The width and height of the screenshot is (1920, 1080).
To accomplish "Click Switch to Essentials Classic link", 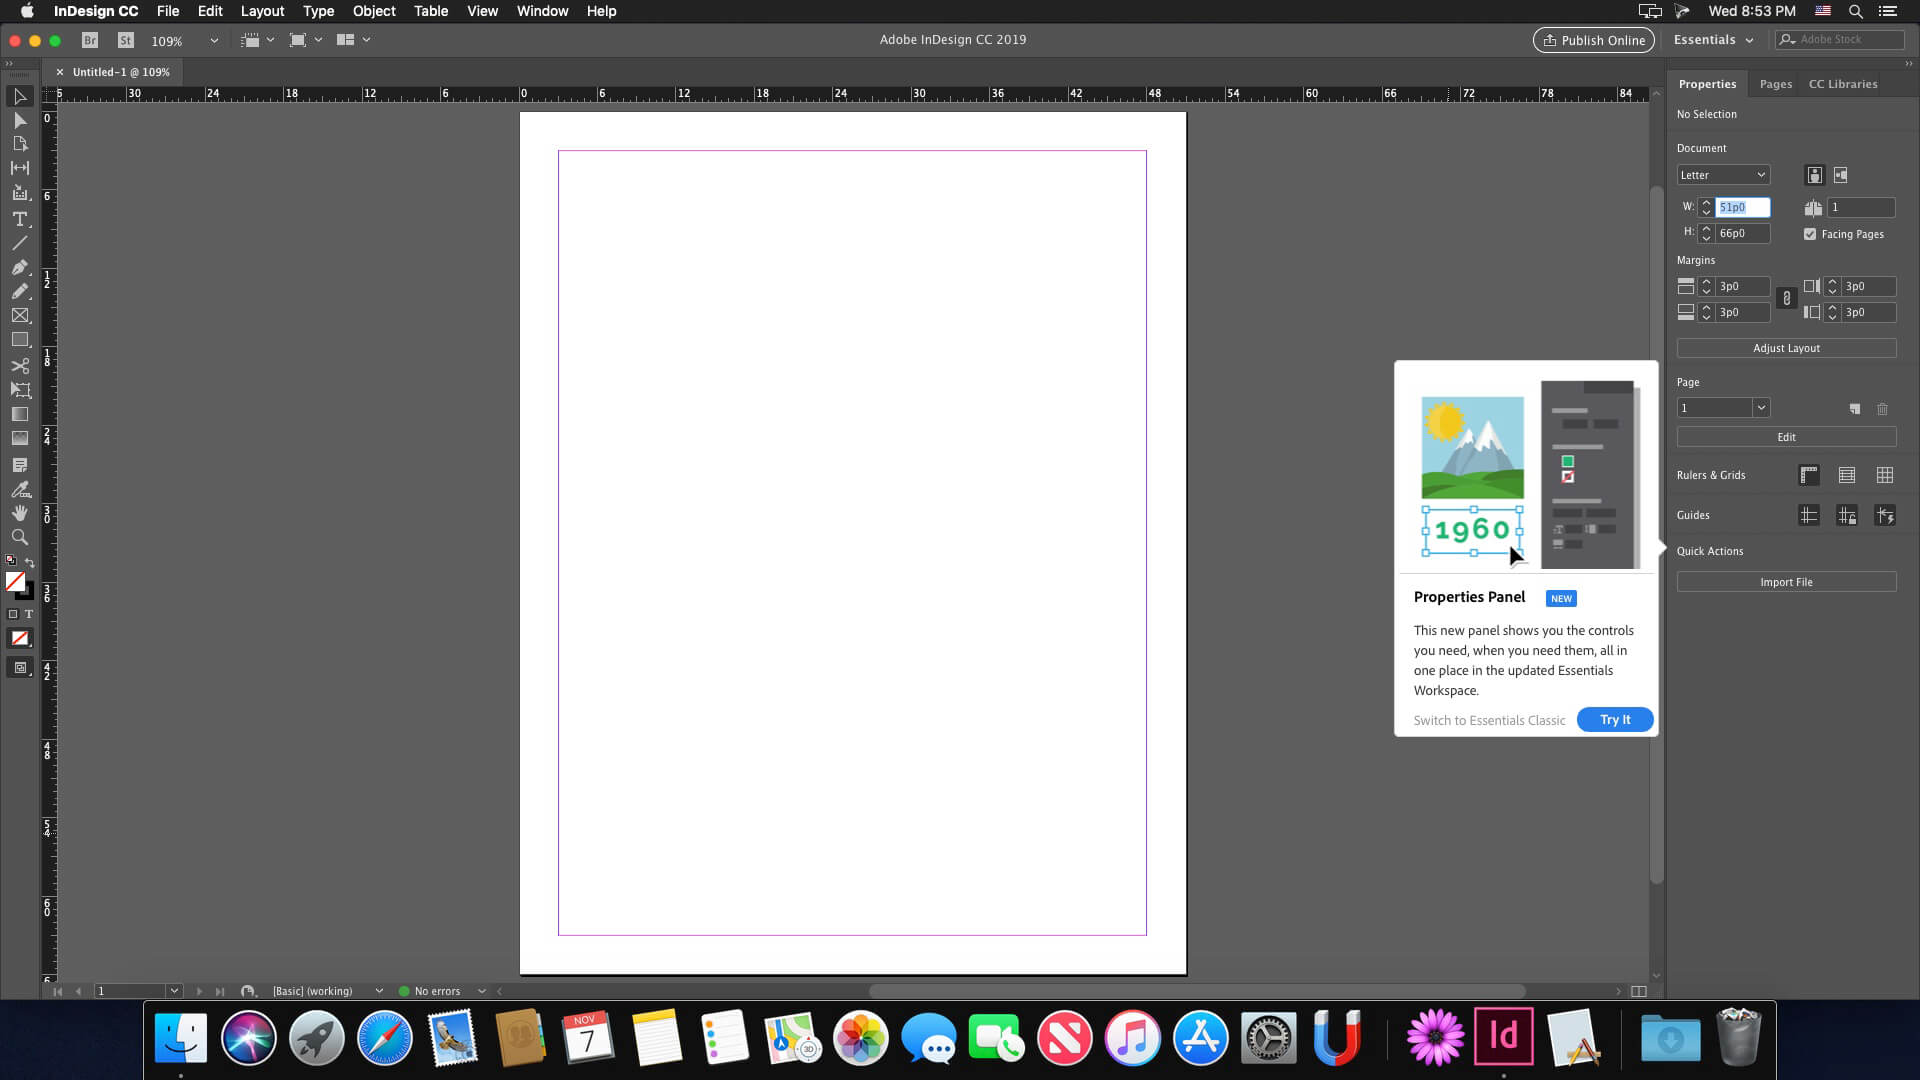I will point(1490,720).
